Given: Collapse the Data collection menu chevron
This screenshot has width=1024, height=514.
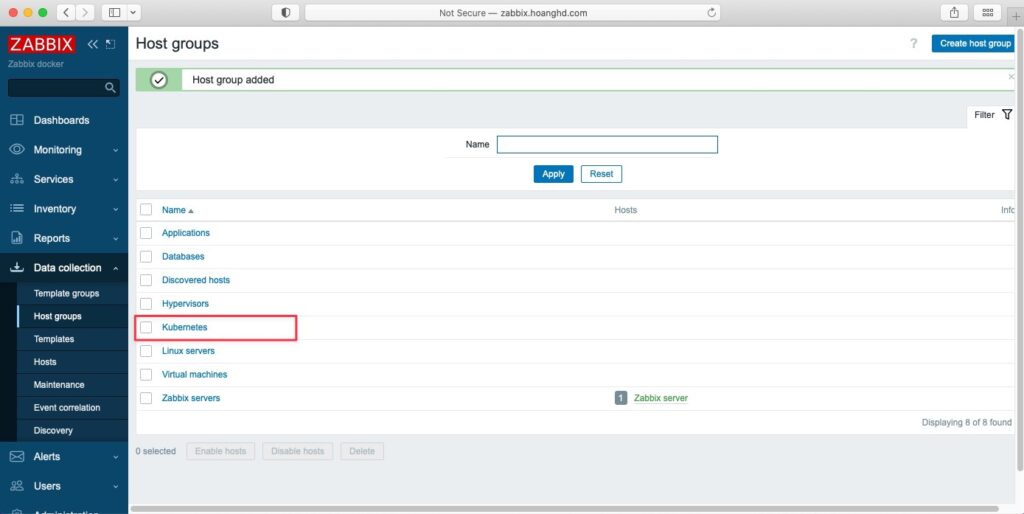Looking at the screenshot, I should 116,268.
